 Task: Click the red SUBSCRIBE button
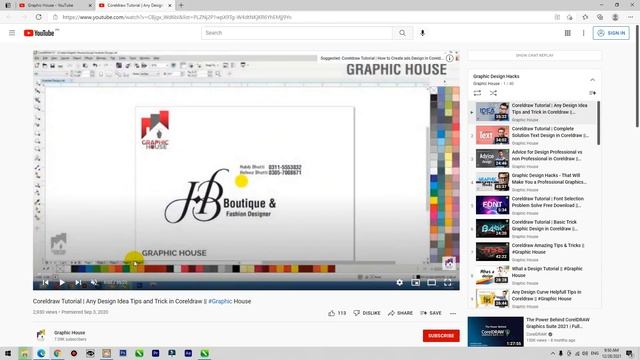coord(441,336)
